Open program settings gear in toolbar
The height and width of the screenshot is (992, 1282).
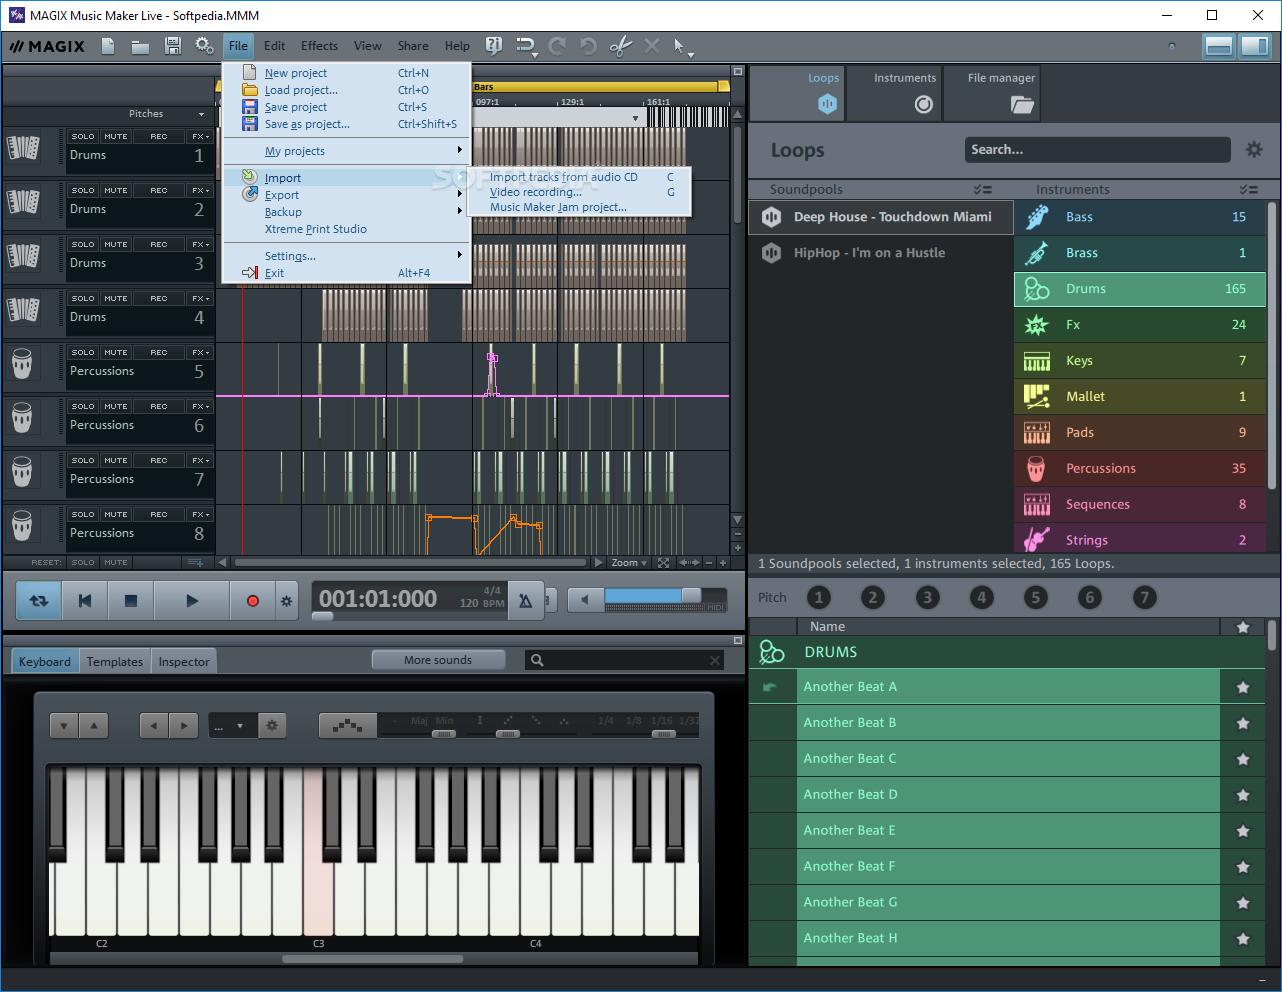tap(204, 46)
